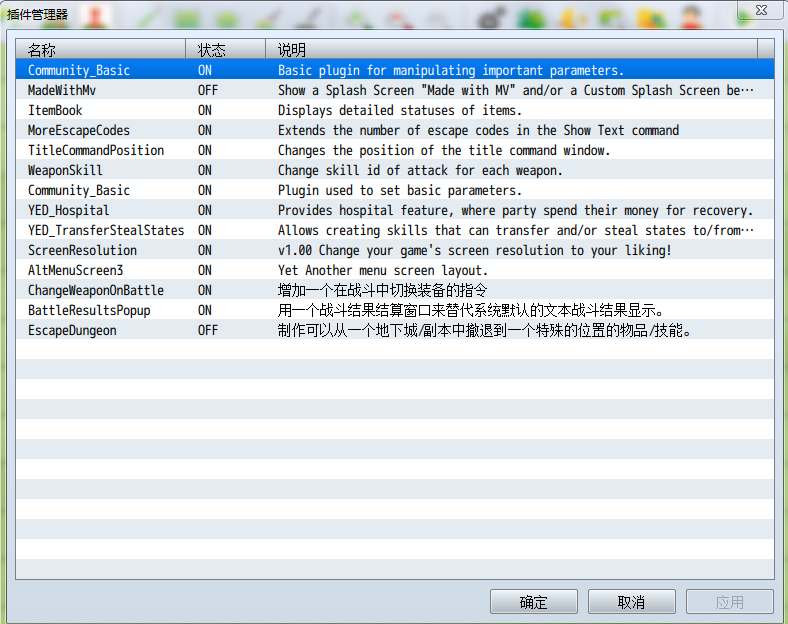This screenshot has height=624, width=788.
Task: Click description "Displays detailed statuses of items."
Action: coord(400,110)
